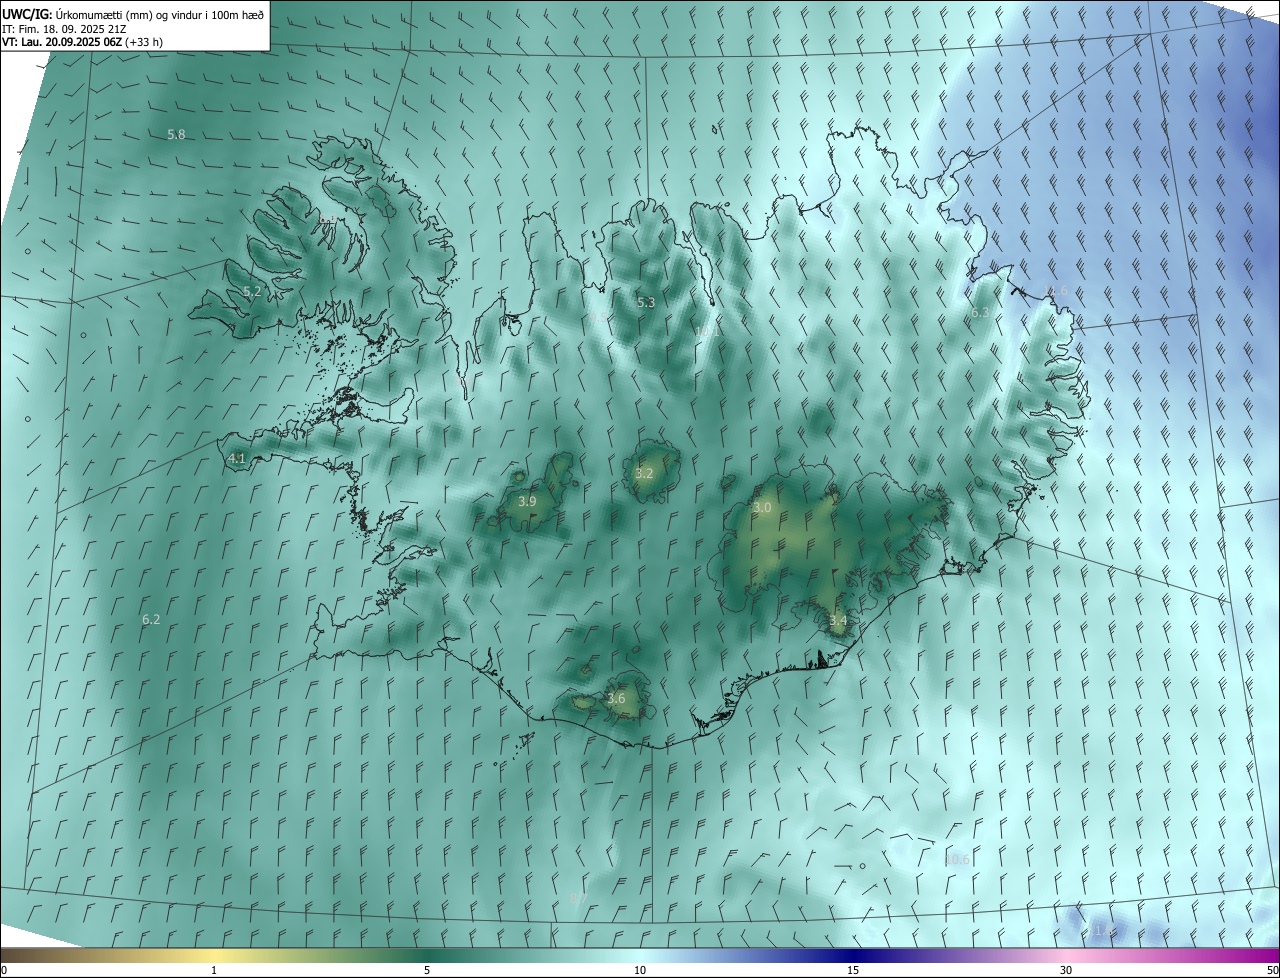Click the map value '3.9' on the glacier
1280x978 pixels.
tap(528, 502)
